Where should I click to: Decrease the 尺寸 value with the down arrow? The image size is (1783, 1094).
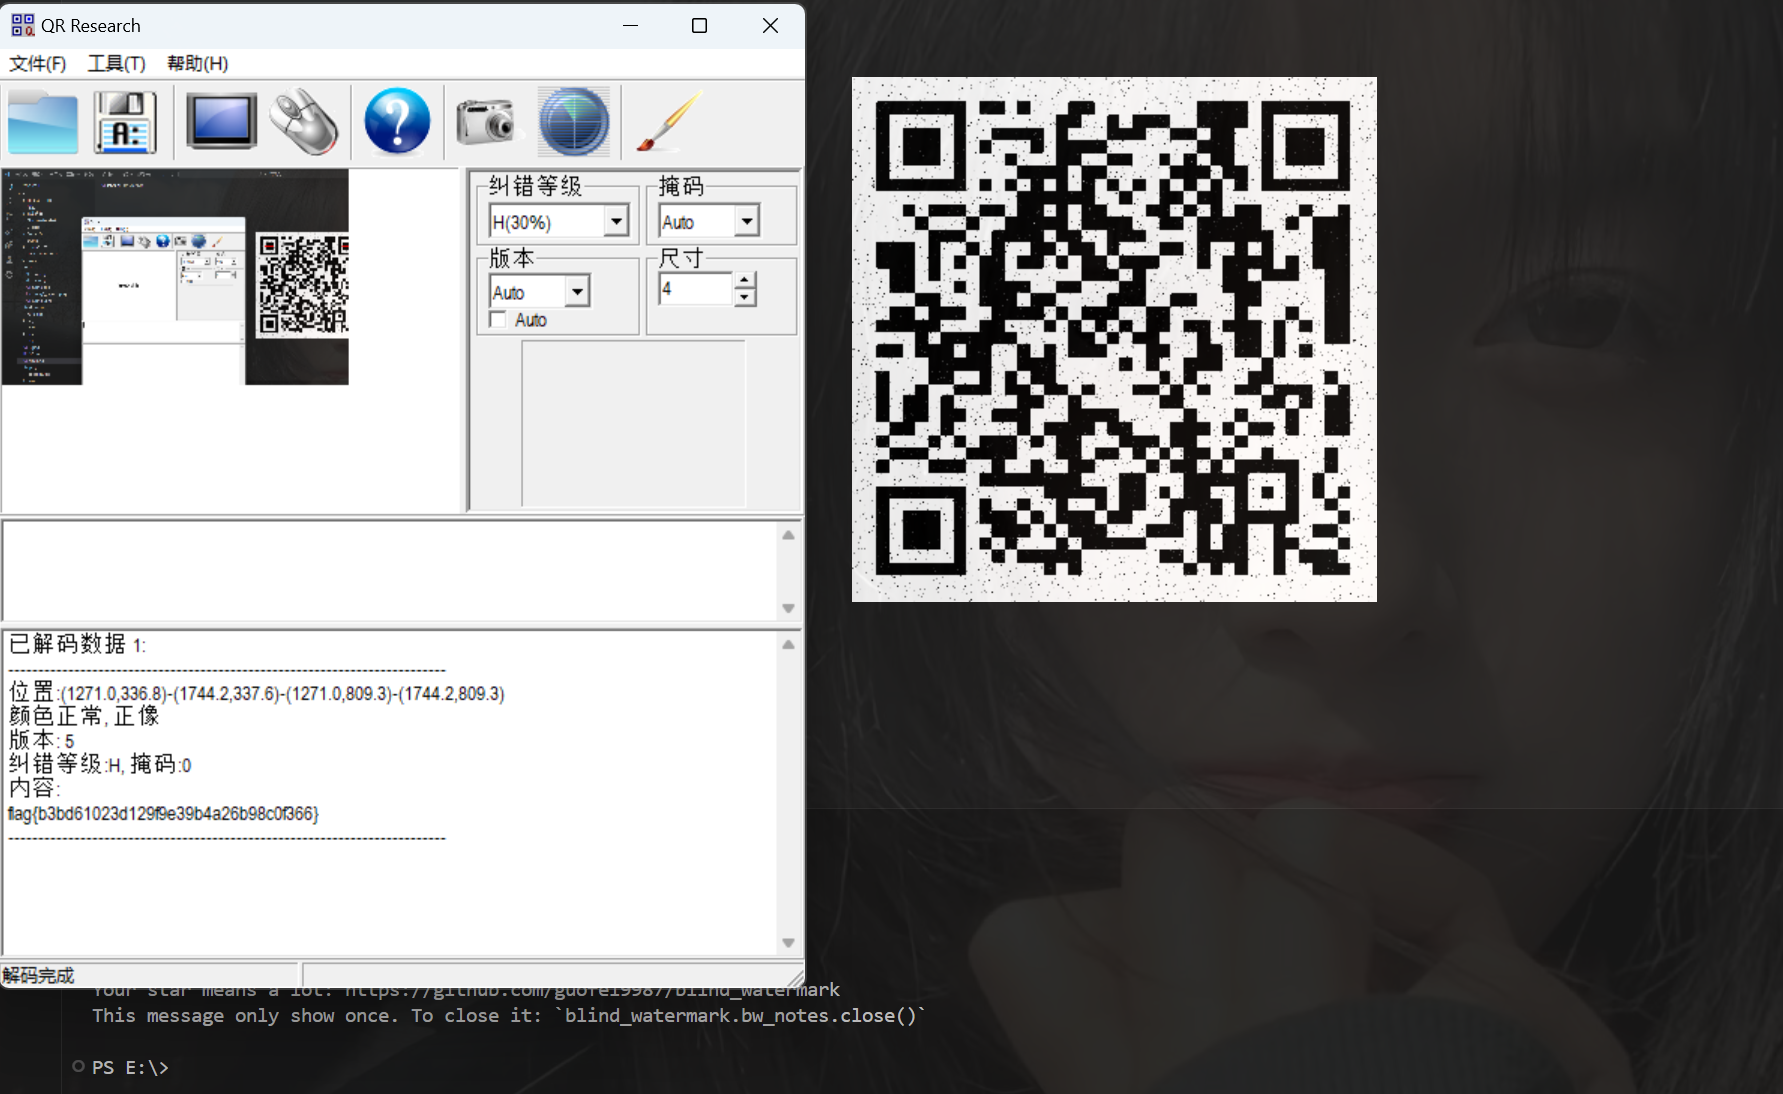coord(745,298)
